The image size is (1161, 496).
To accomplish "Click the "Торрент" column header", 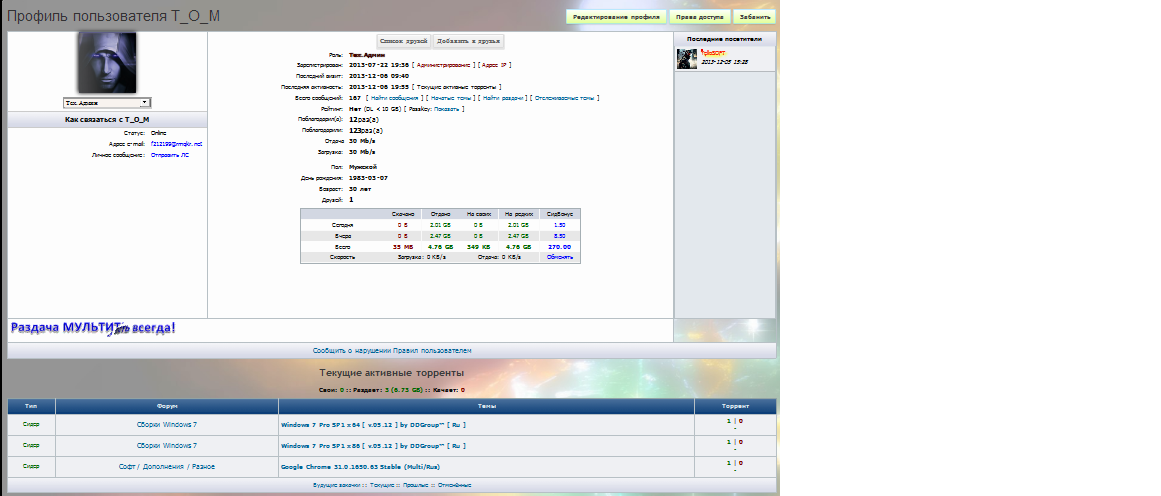I will (735, 406).
